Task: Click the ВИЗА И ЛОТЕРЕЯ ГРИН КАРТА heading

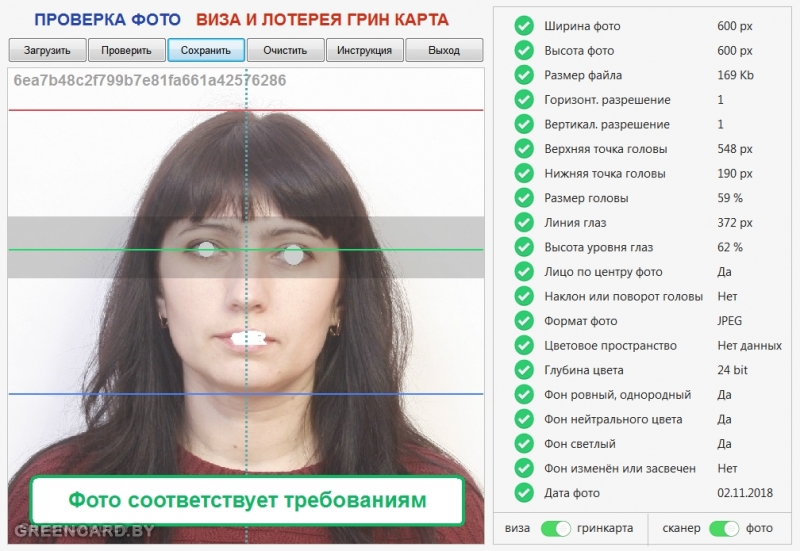Action: tap(322, 20)
